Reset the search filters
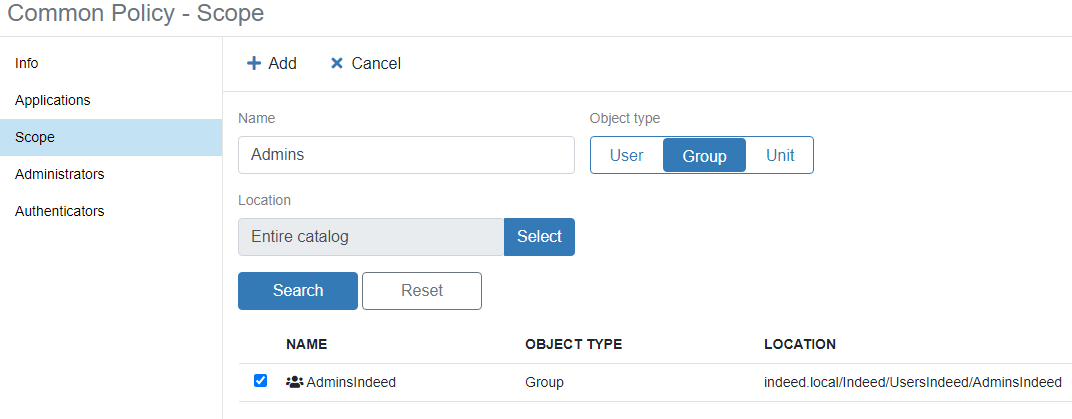 click(422, 291)
